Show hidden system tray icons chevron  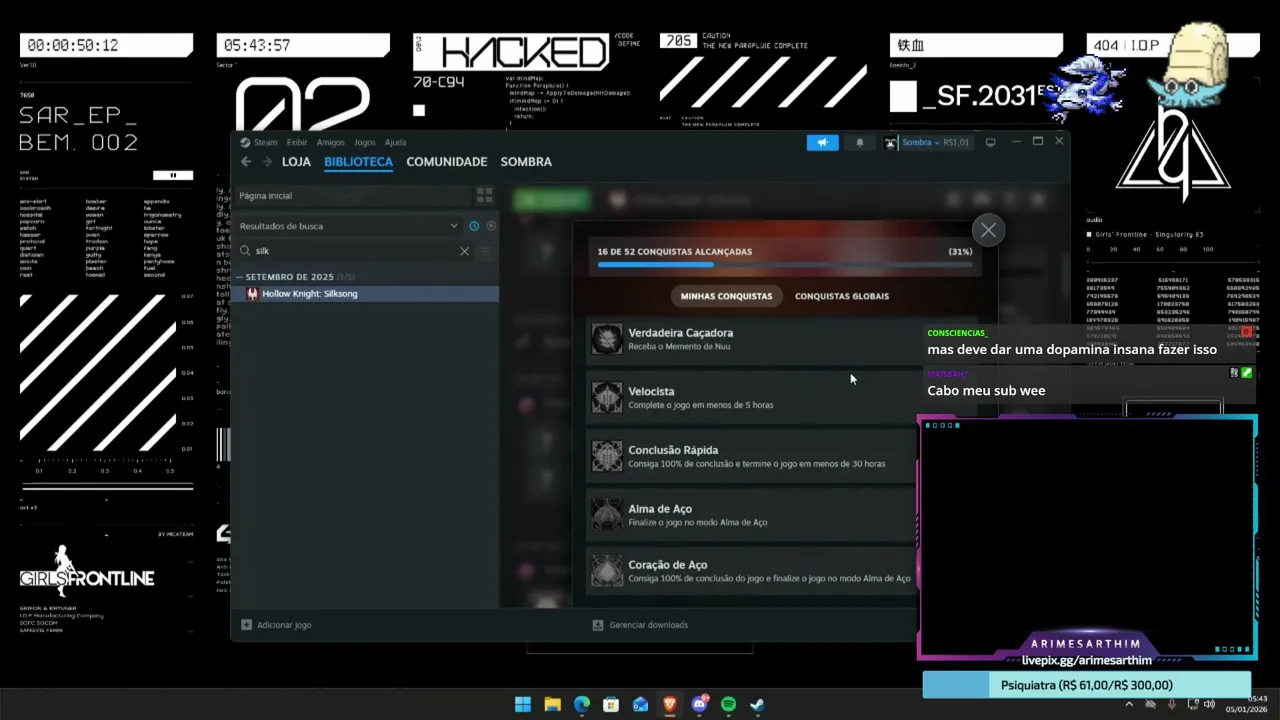[1130, 704]
